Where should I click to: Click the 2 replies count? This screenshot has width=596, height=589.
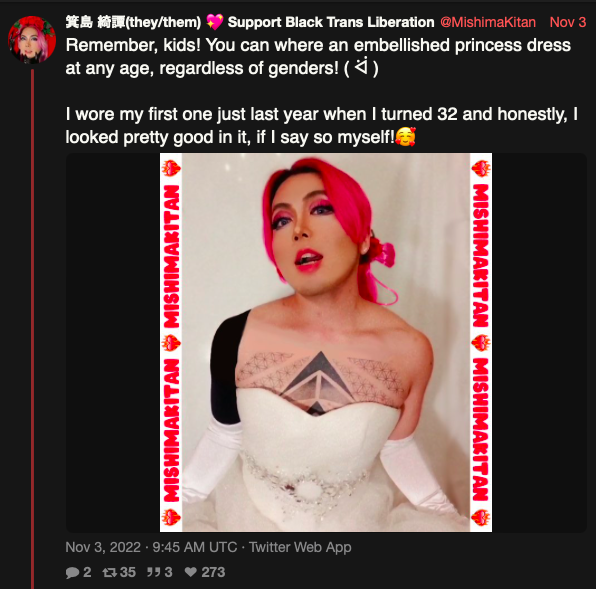87,572
